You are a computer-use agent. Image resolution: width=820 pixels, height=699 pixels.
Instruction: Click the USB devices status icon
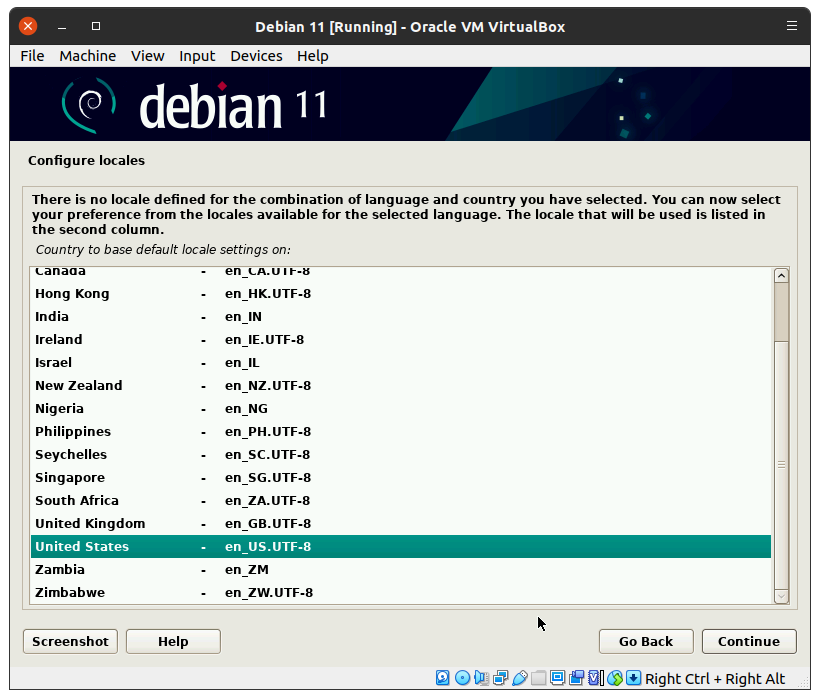519,679
